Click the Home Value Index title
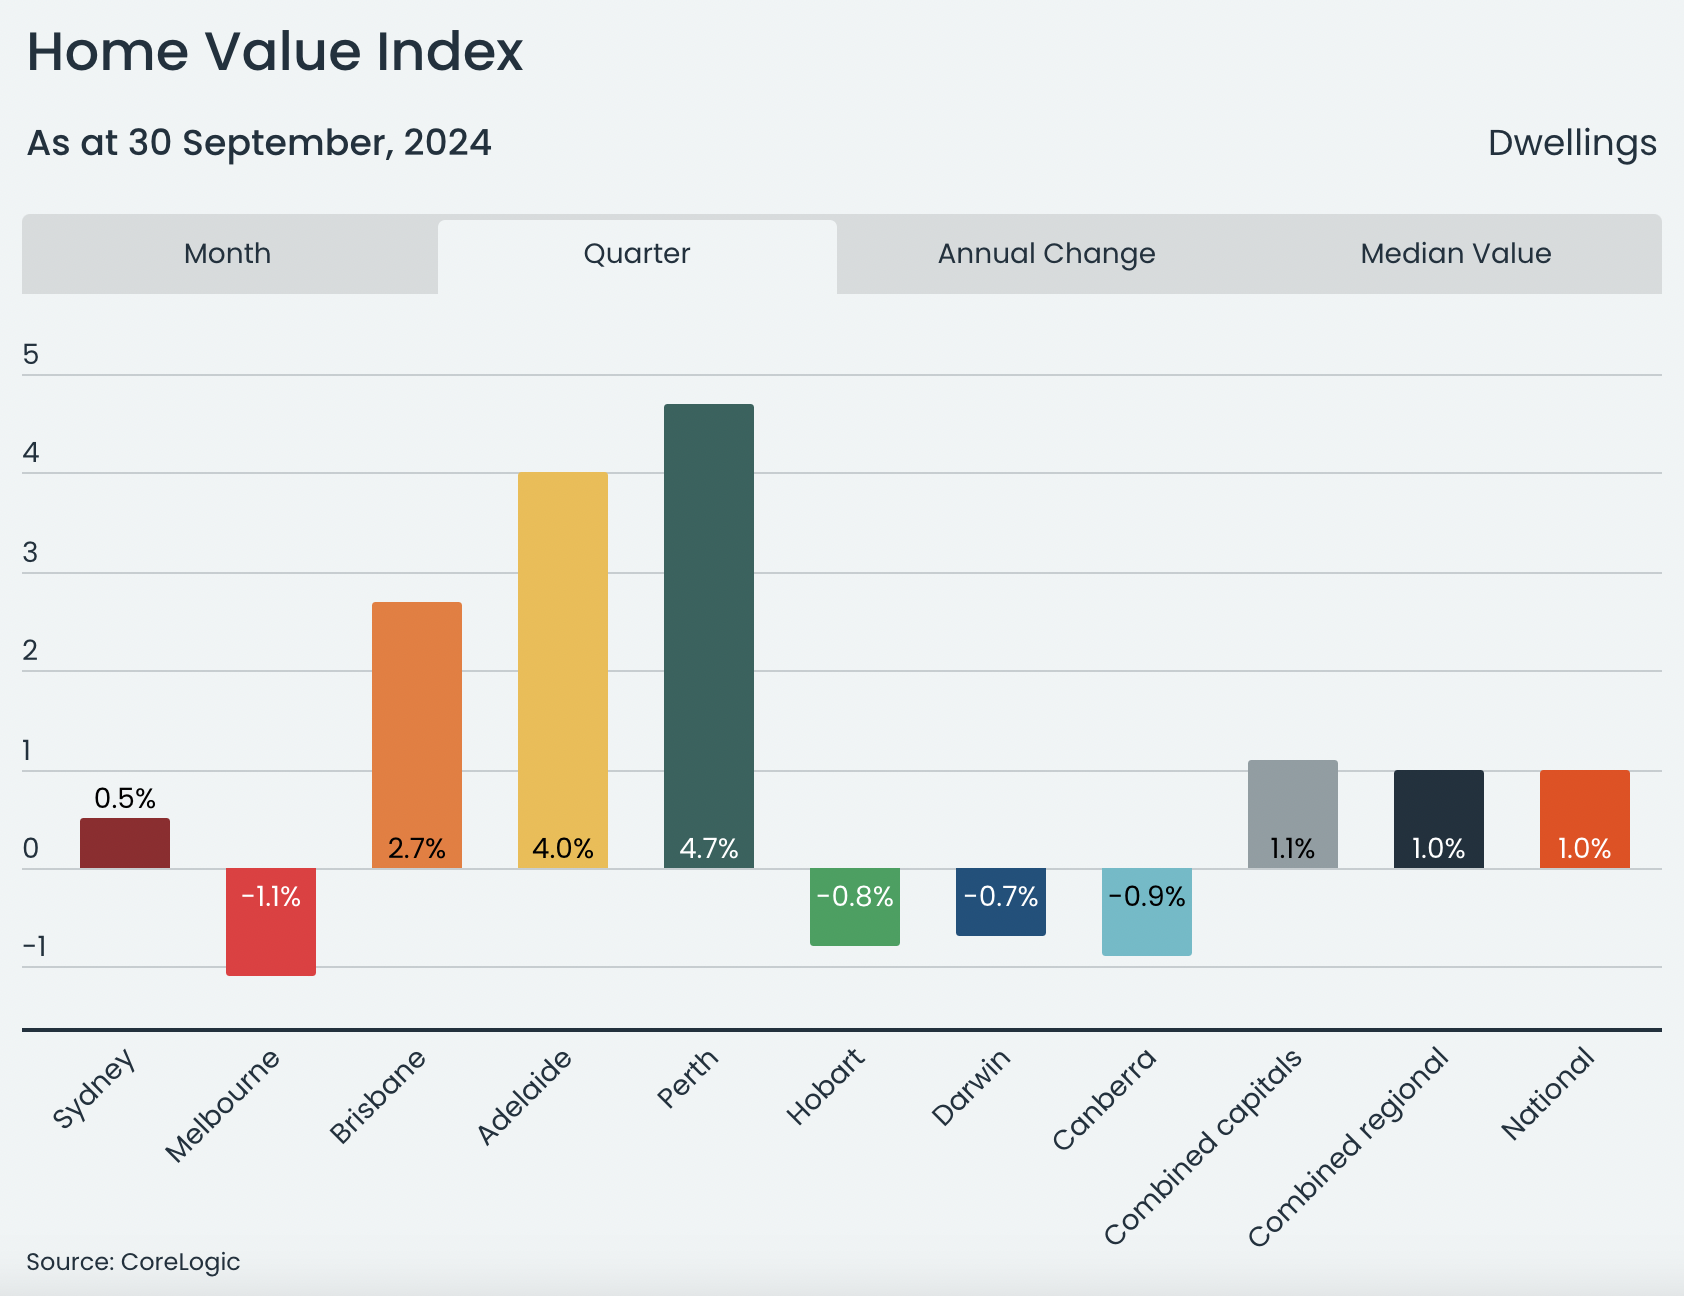Screen dimensions: 1684x1296 point(275,52)
